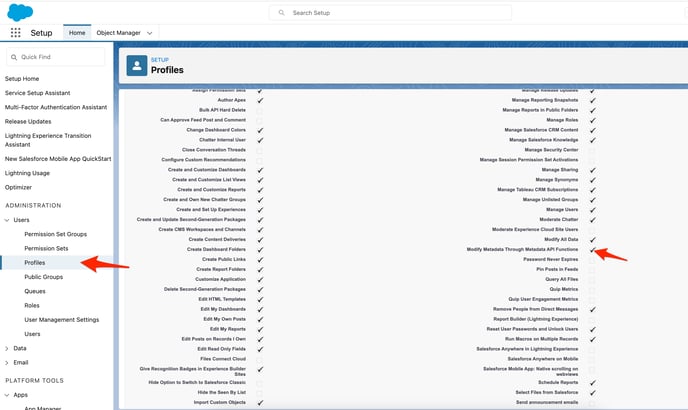Image resolution: width=688 pixels, height=410 pixels.
Task: Toggle Edit HTML Templates checkbox
Action: [x=260, y=299]
